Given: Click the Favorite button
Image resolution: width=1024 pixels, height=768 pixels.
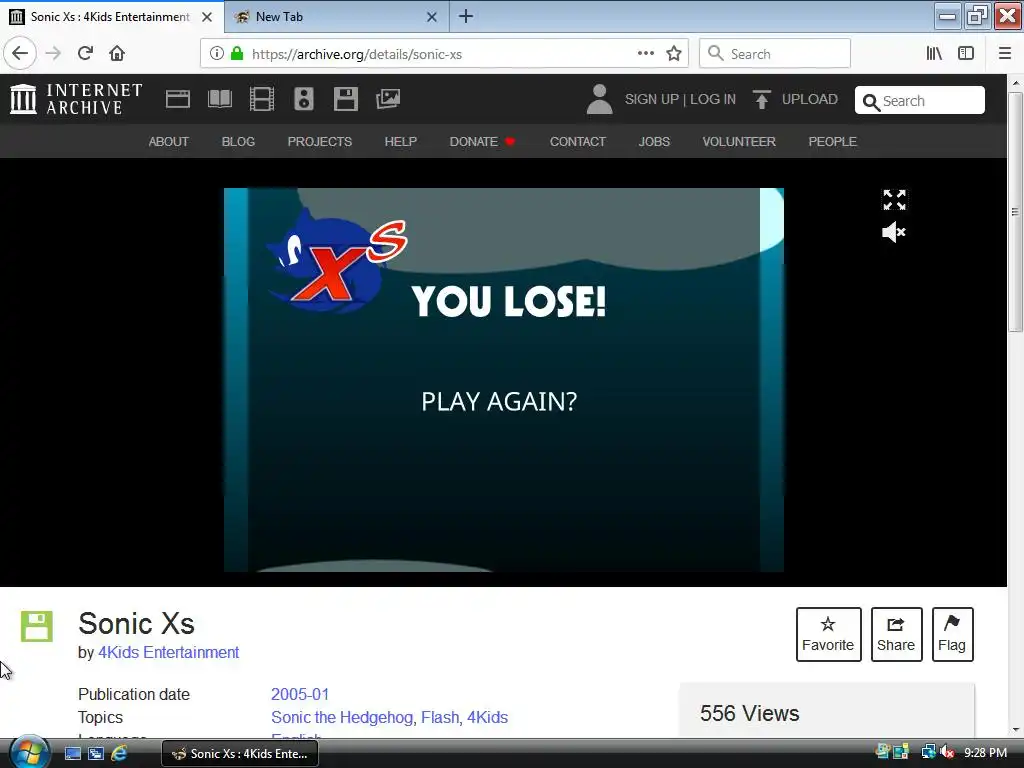Looking at the screenshot, I should click(828, 634).
